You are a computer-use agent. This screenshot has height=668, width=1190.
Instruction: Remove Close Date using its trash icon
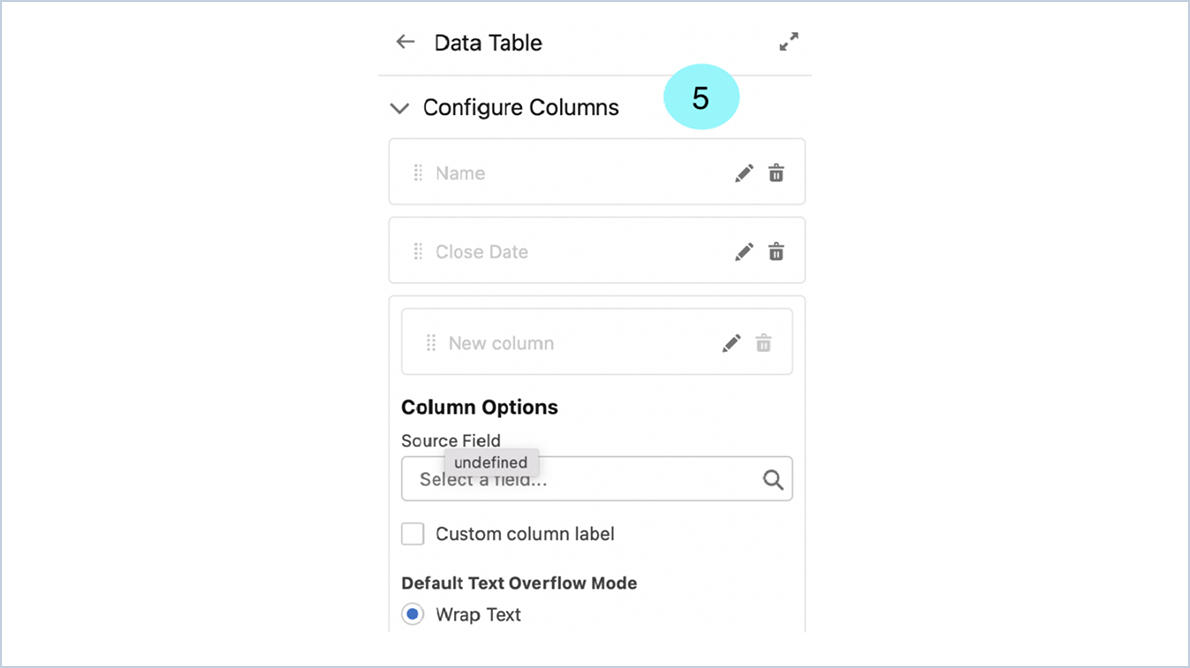776,251
